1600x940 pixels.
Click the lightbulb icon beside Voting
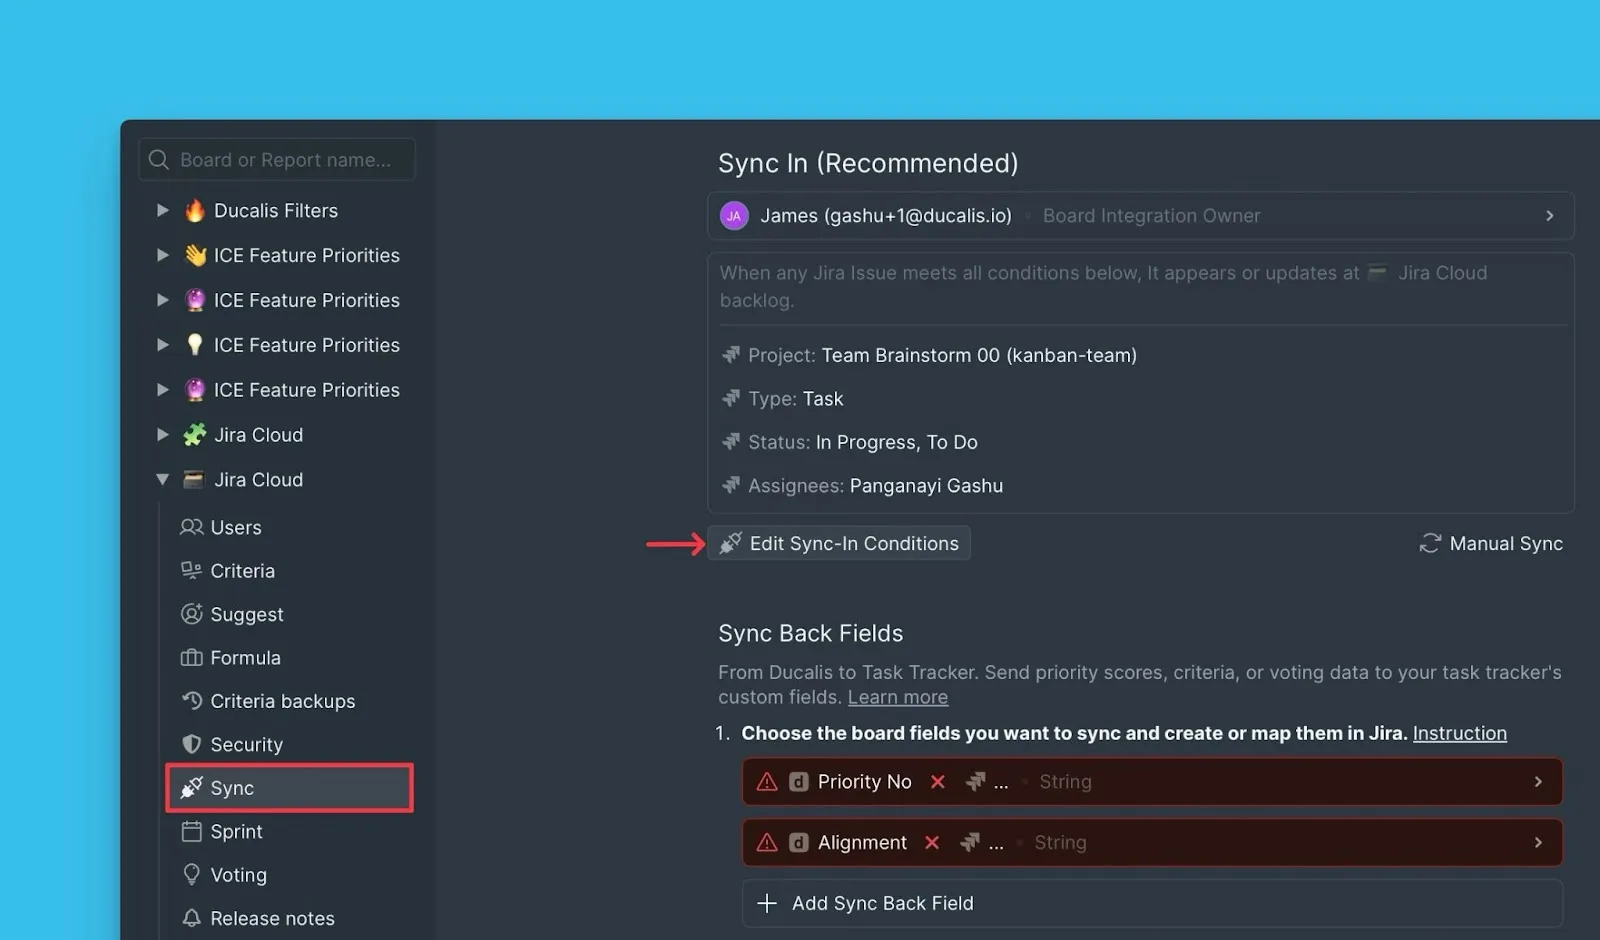[x=191, y=875]
